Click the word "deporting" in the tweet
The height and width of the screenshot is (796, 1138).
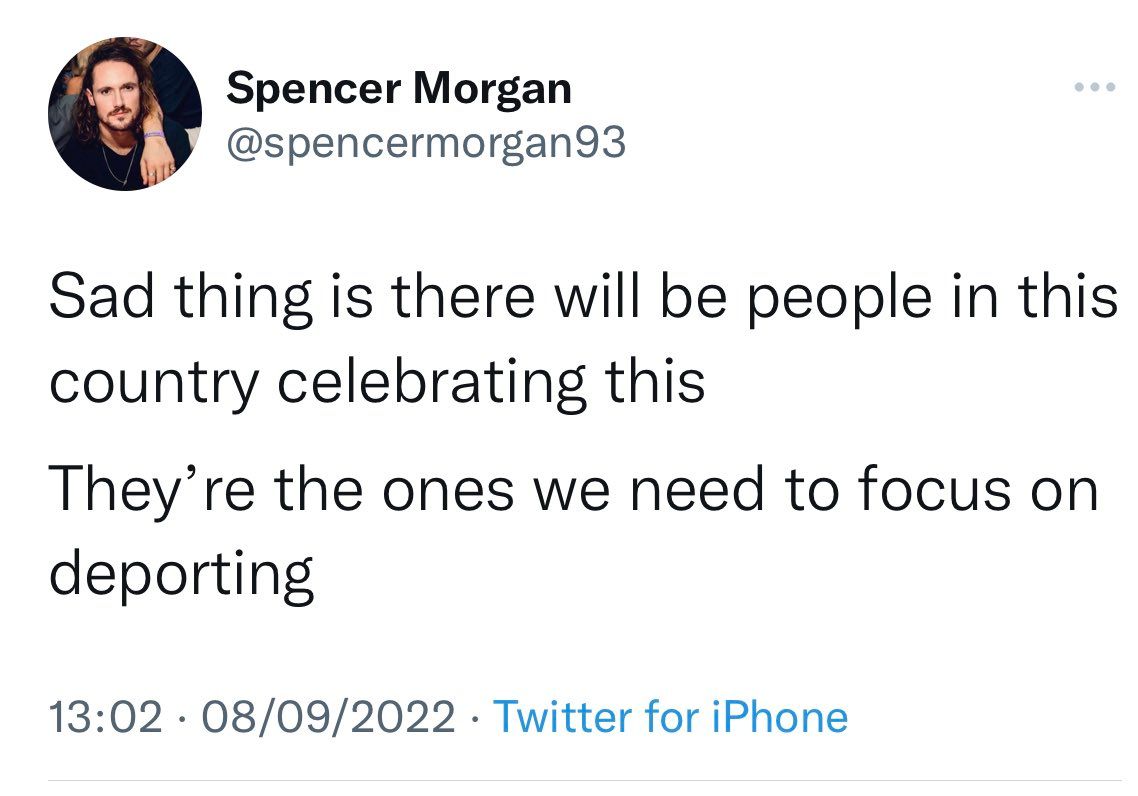tap(182, 573)
